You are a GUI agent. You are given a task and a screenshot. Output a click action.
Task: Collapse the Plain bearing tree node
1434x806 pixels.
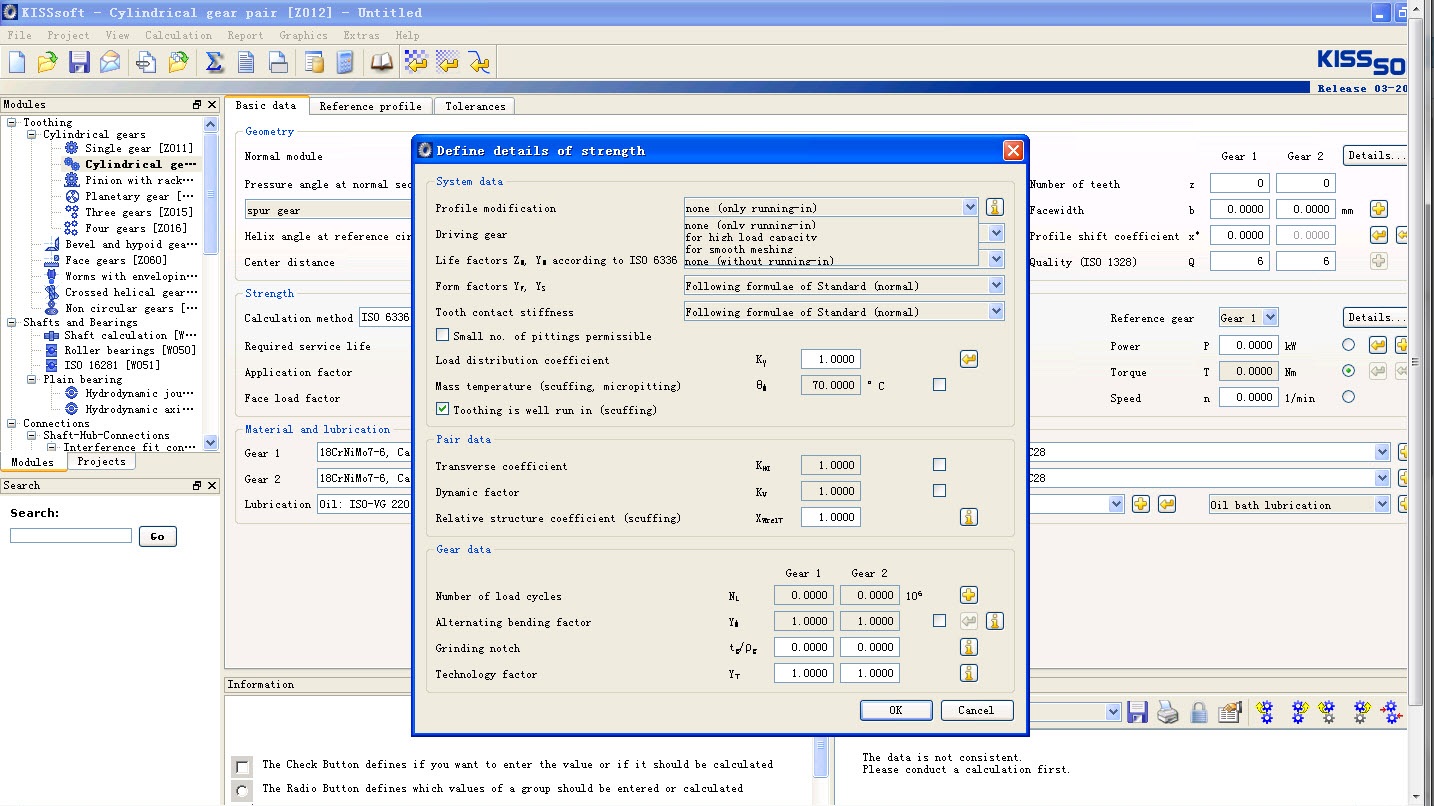tap(32, 379)
